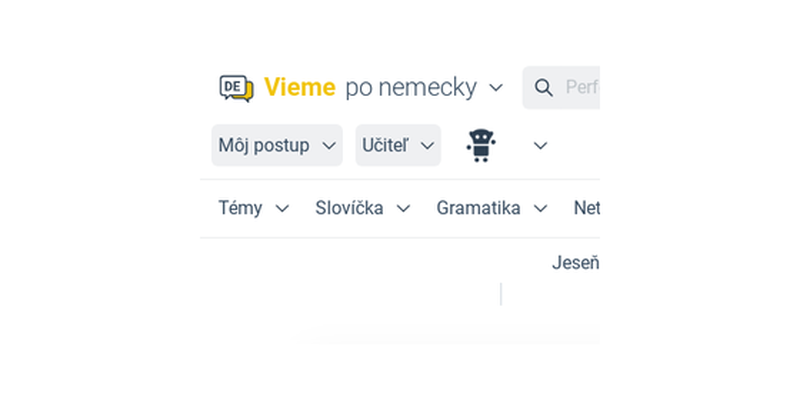Click the yellow 'Vieme' brand text

(x=299, y=87)
